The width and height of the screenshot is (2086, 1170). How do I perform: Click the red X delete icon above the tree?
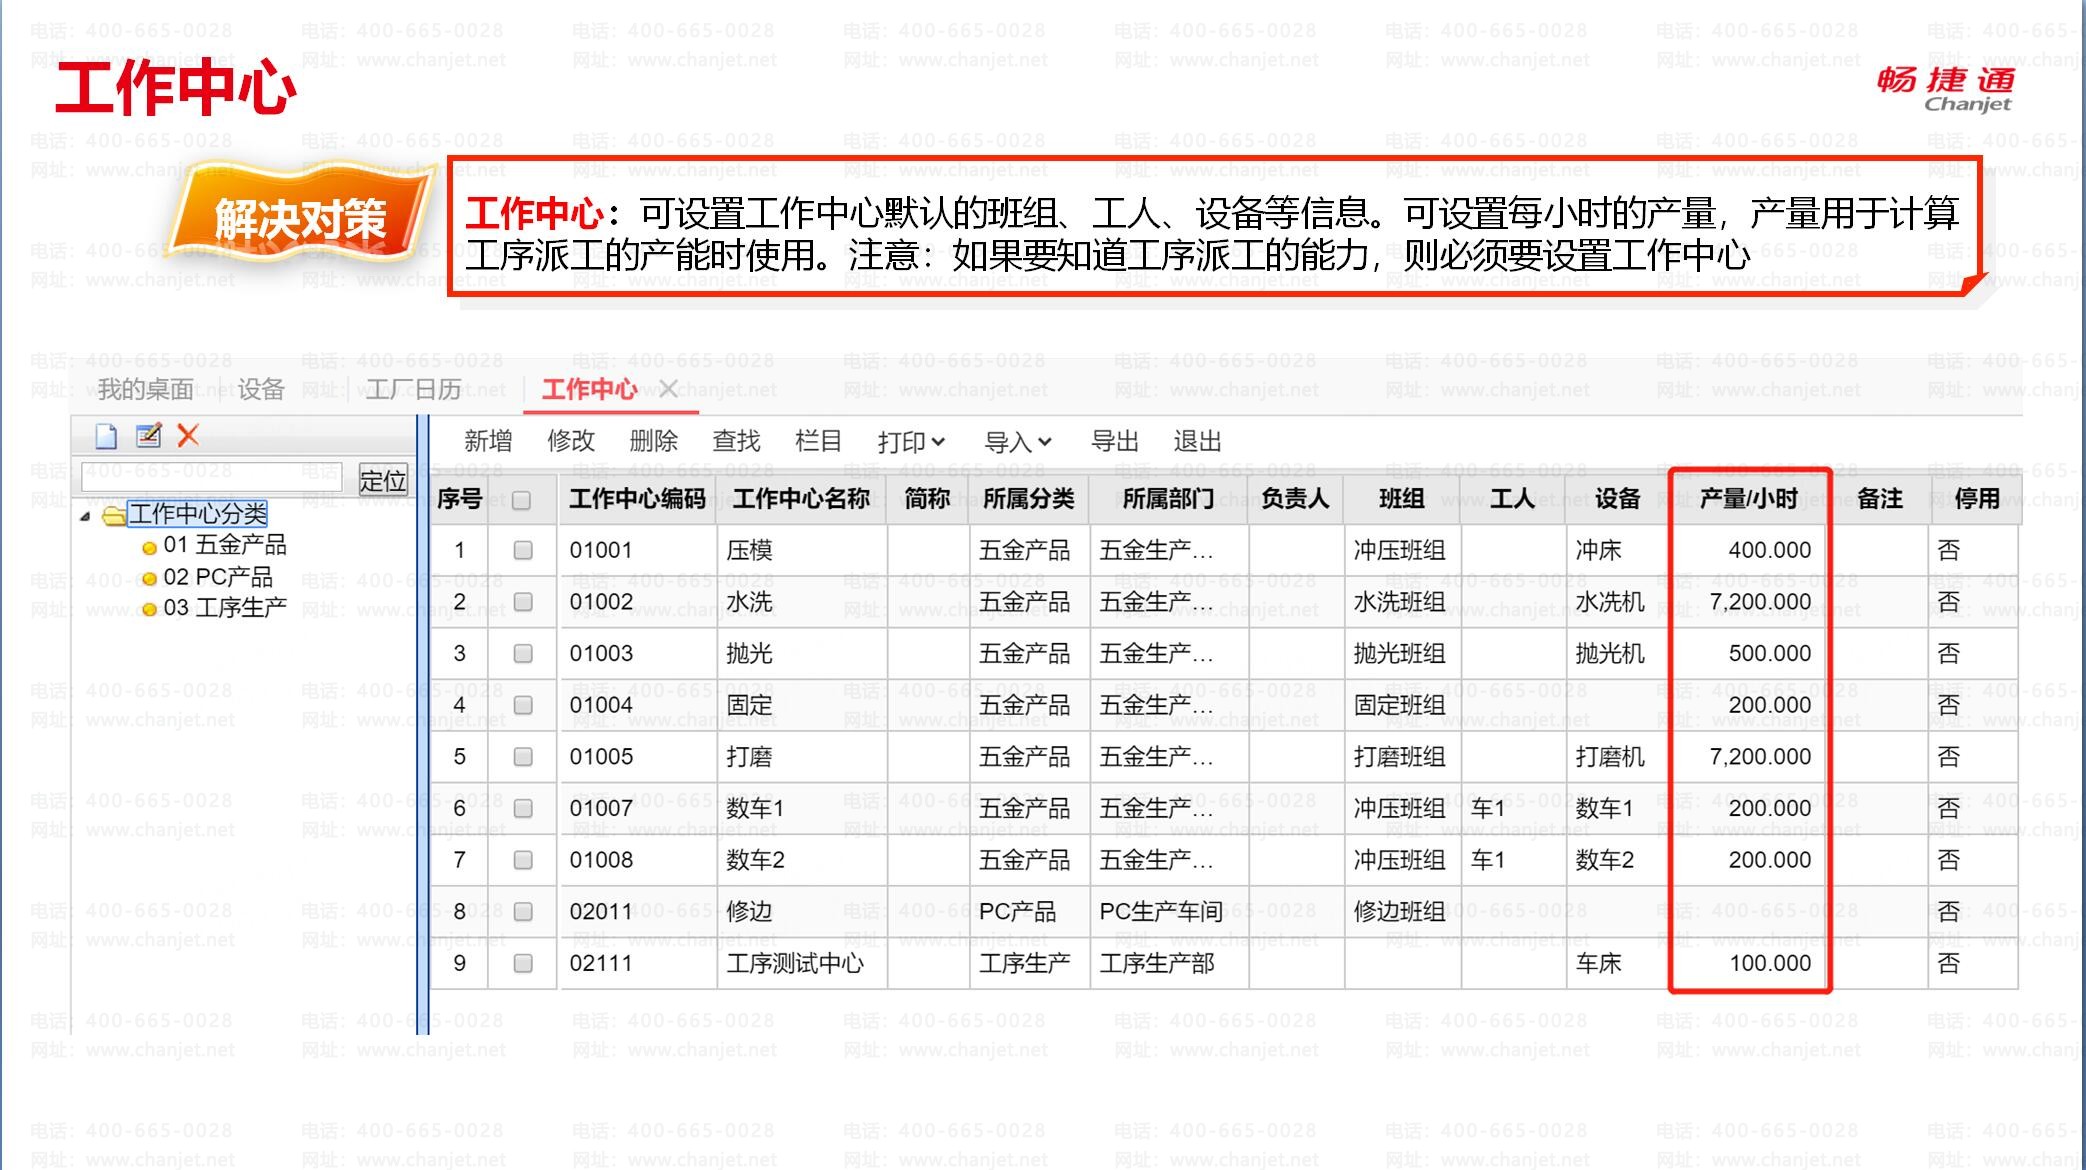(x=188, y=435)
